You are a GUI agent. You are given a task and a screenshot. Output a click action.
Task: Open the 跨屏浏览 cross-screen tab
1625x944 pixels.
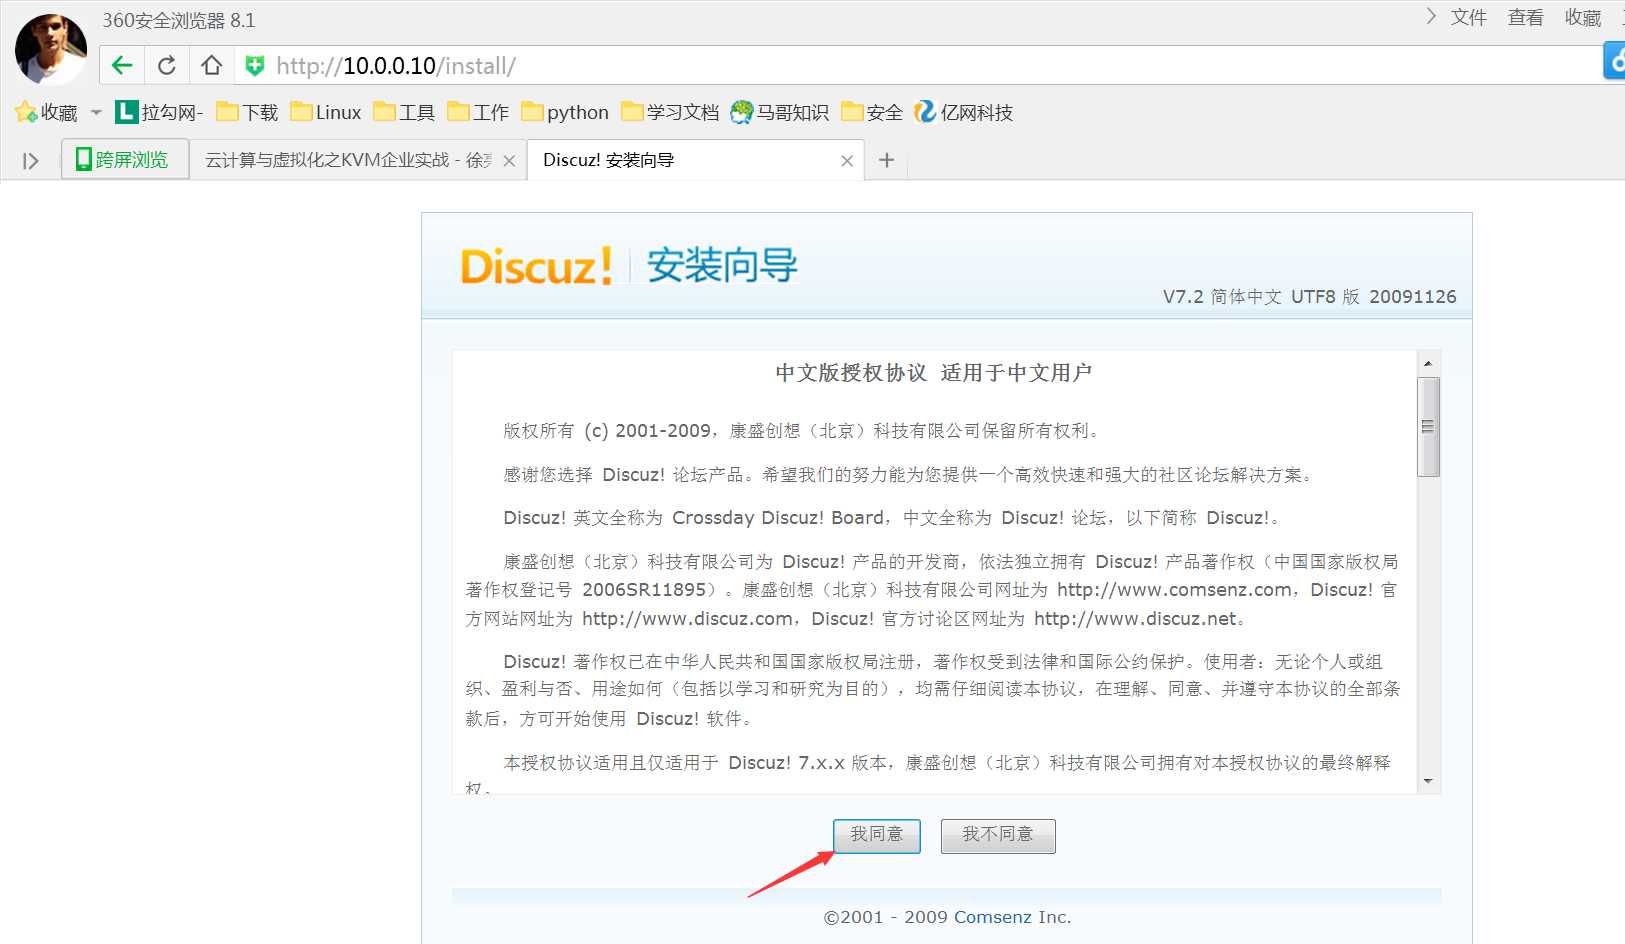coord(125,160)
